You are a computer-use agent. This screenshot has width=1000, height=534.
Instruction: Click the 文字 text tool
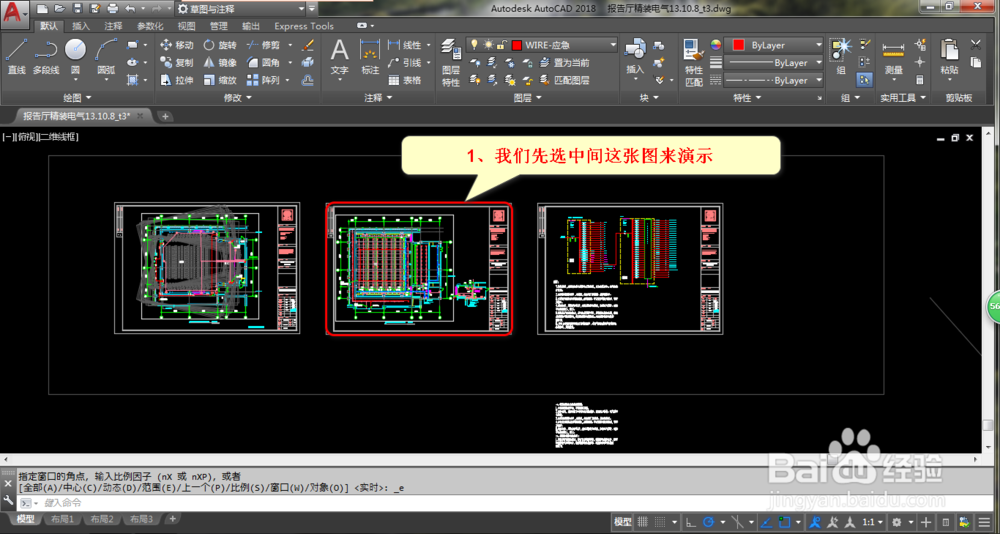339,56
